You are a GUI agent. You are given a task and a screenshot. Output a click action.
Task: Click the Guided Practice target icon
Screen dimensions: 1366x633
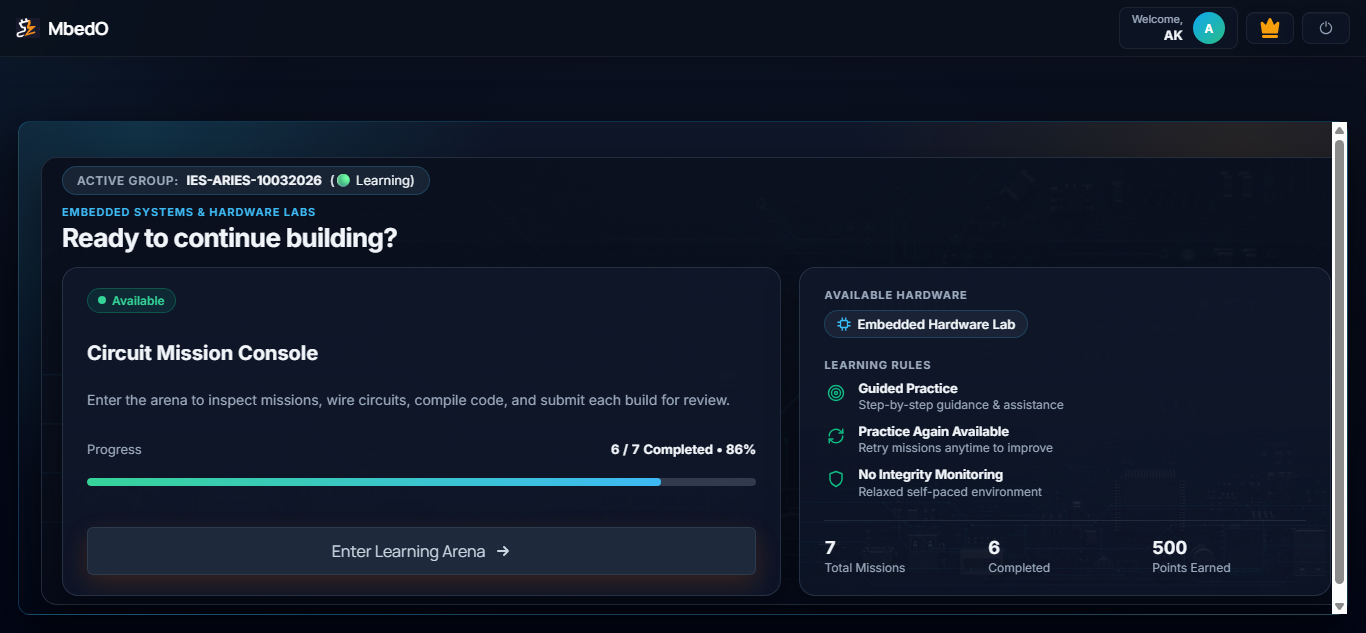(x=836, y=394)
